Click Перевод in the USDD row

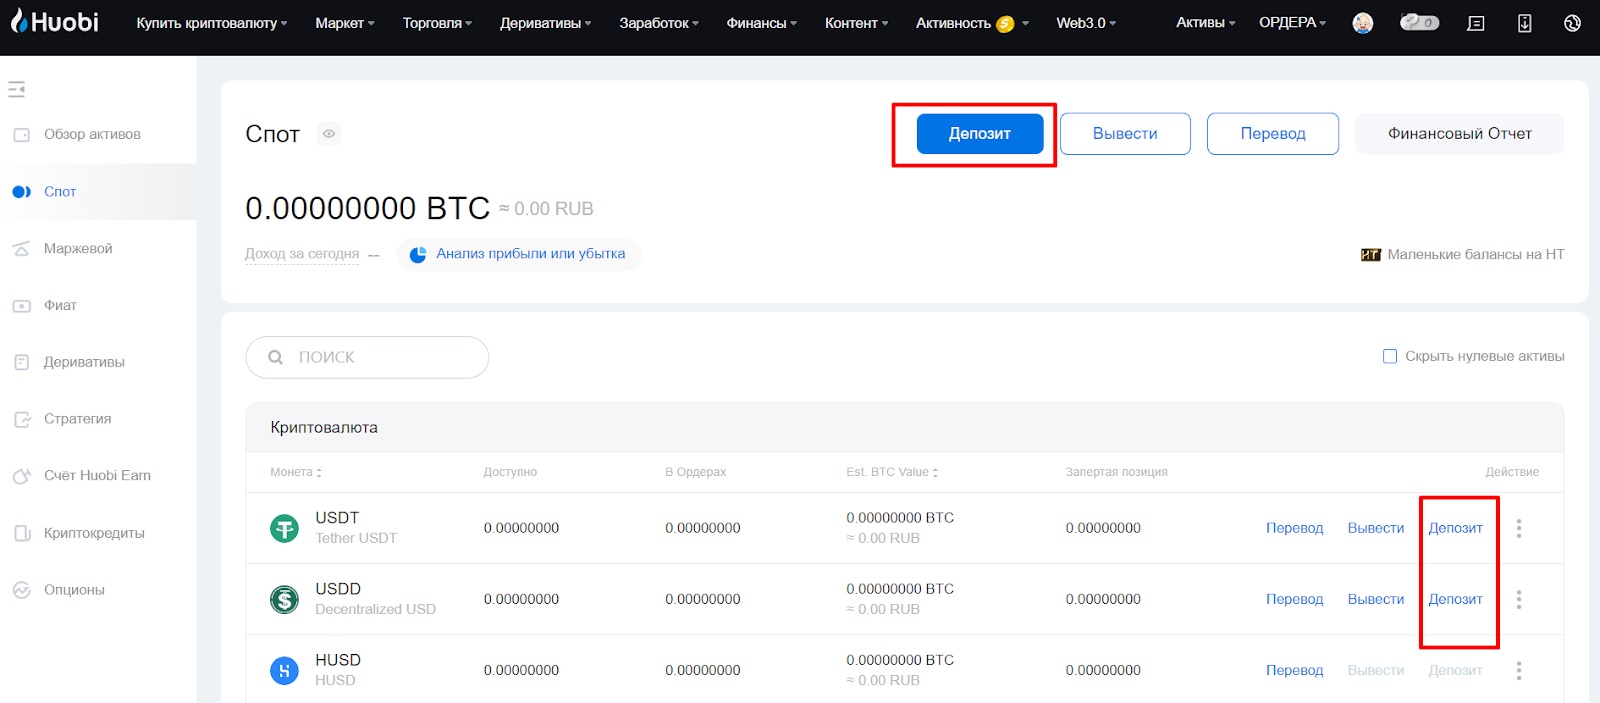[1295, 599]
